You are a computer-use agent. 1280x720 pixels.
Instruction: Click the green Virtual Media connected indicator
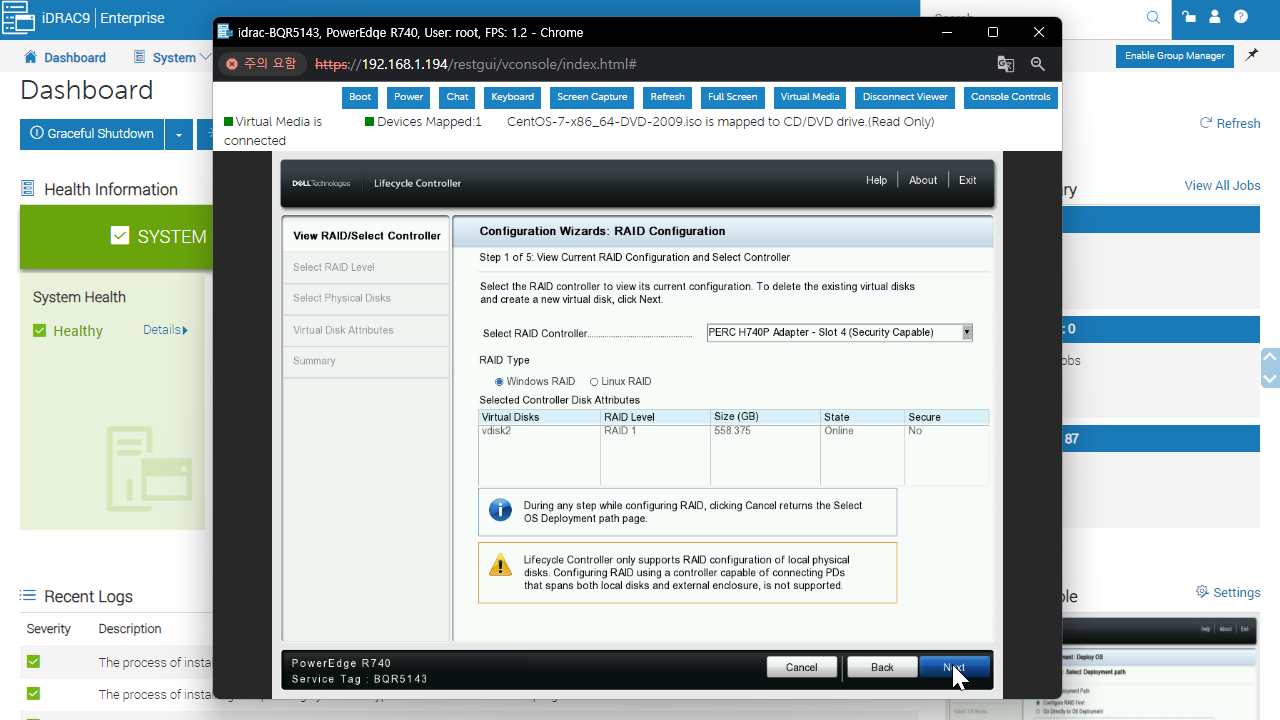tap(228, 122)
